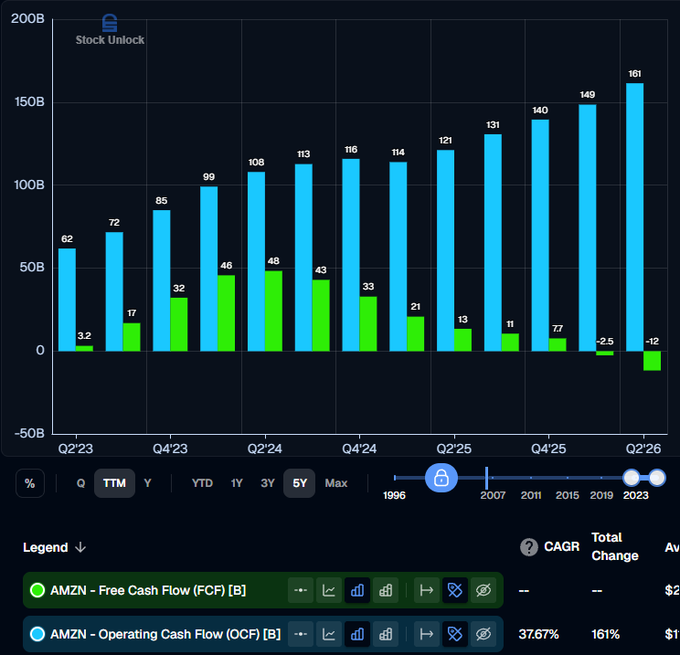Switch Free Cash Flow series to stacked bars
Viewport: 680px width, 655px height.
point(386,590)
